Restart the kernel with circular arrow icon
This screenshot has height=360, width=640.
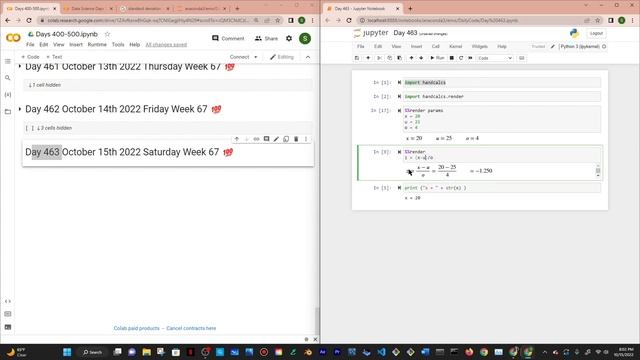[x=461, y=58]
